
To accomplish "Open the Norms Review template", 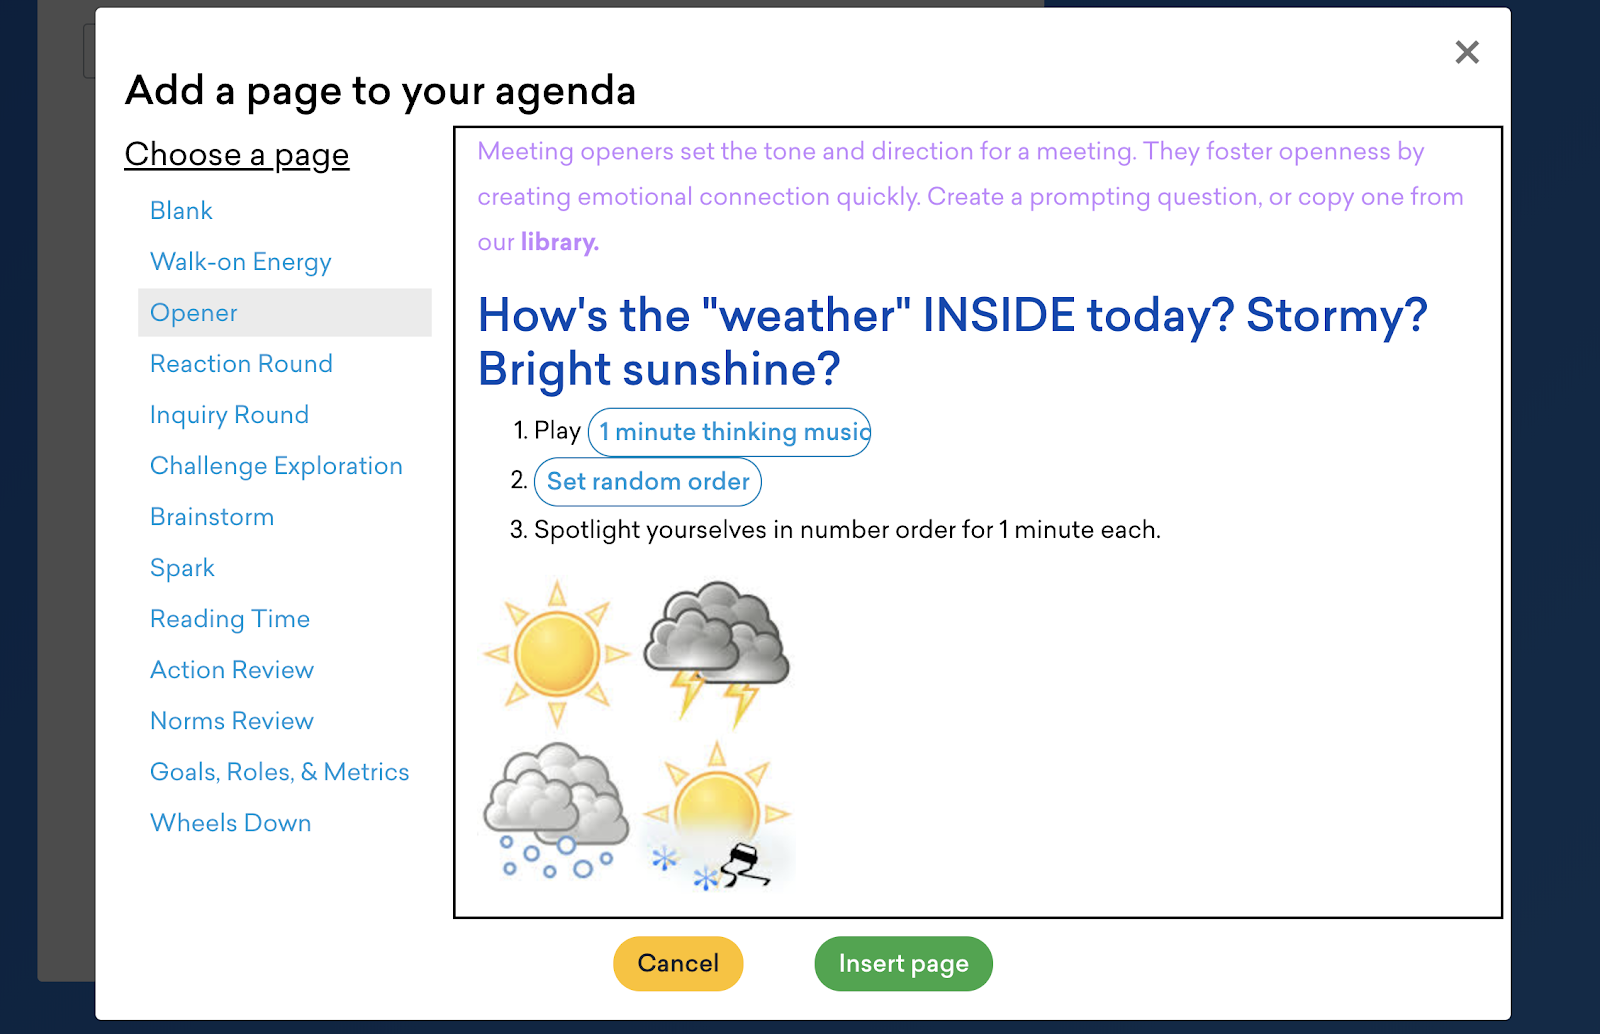I will tap(232, 721).
